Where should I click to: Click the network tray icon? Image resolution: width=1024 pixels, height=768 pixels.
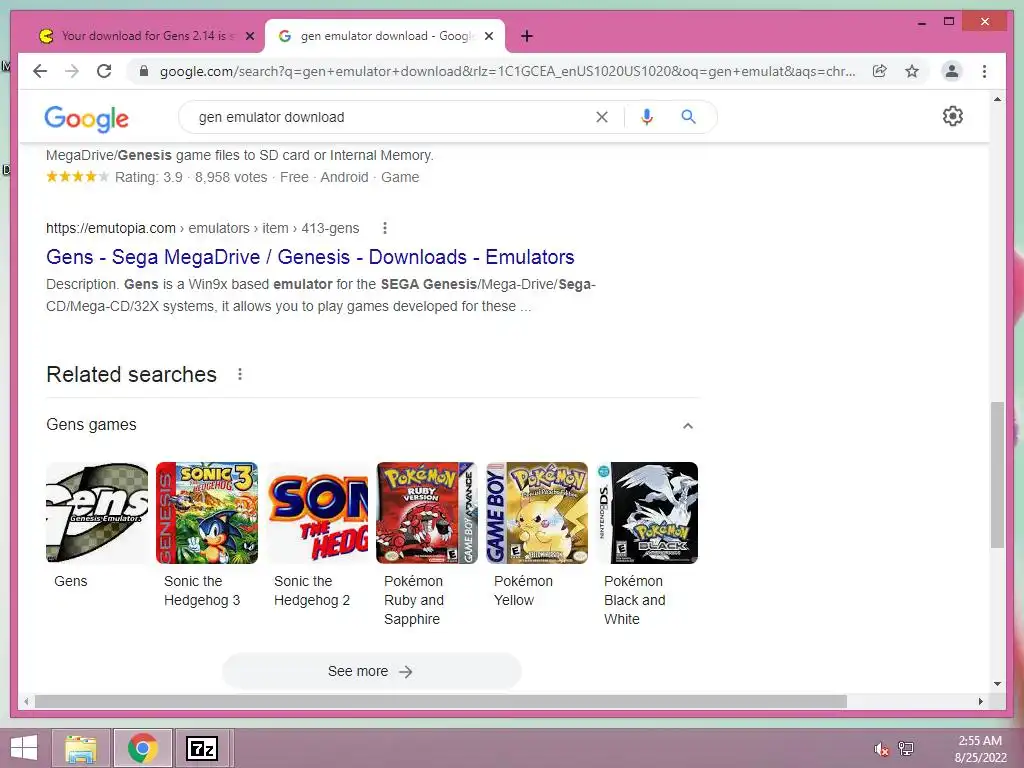[906, 748]
